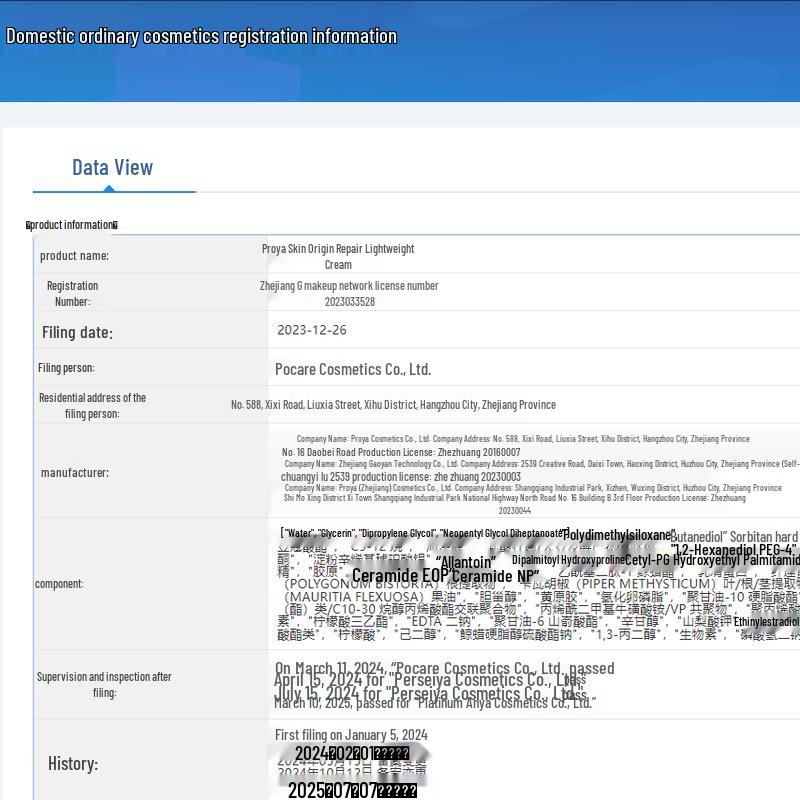Select 'Polydimethylsiloxane' in the component field
Screen dimensions: 800x800
pyautogui.click(x=619, y=536)
